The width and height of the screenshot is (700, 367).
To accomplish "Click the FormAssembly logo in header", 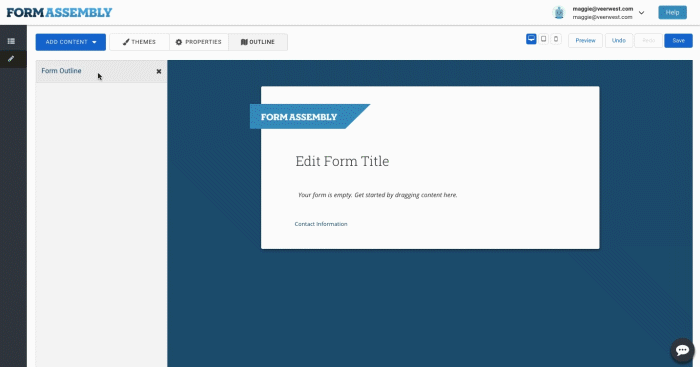I will [x=59, y=13].
